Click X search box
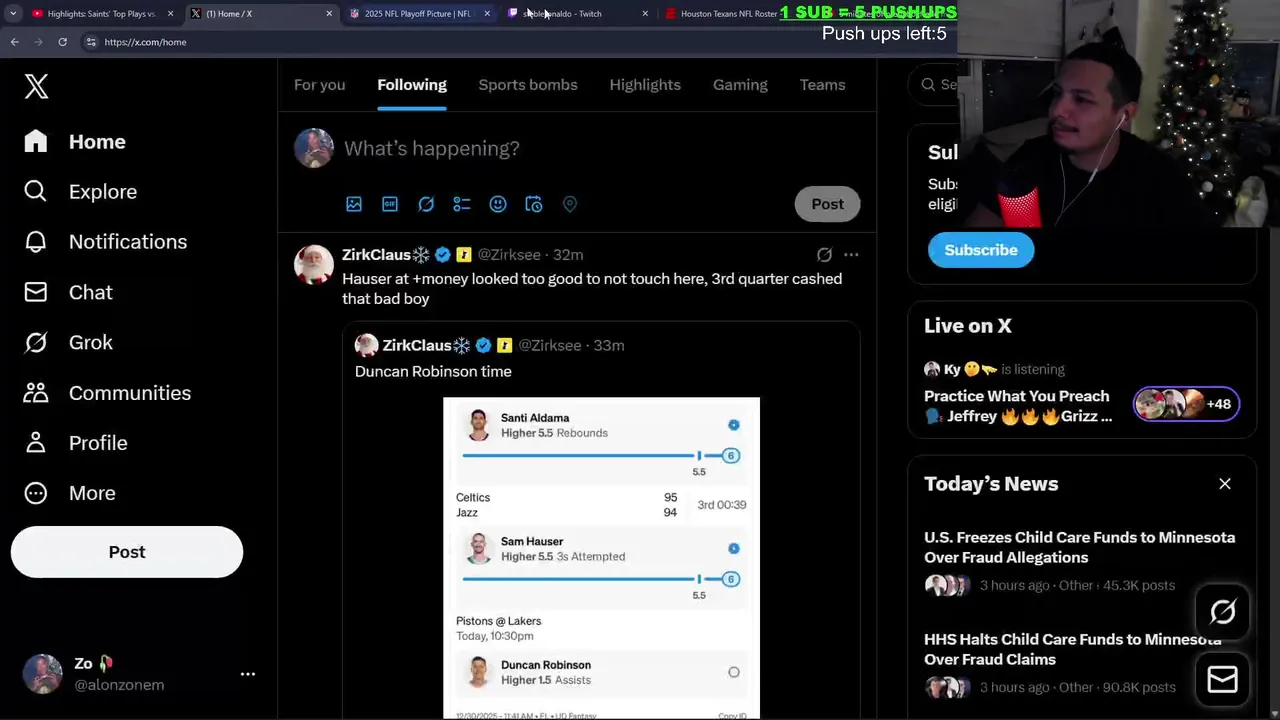Viewport: 1280px width, 720px height. tap(933, 85)
